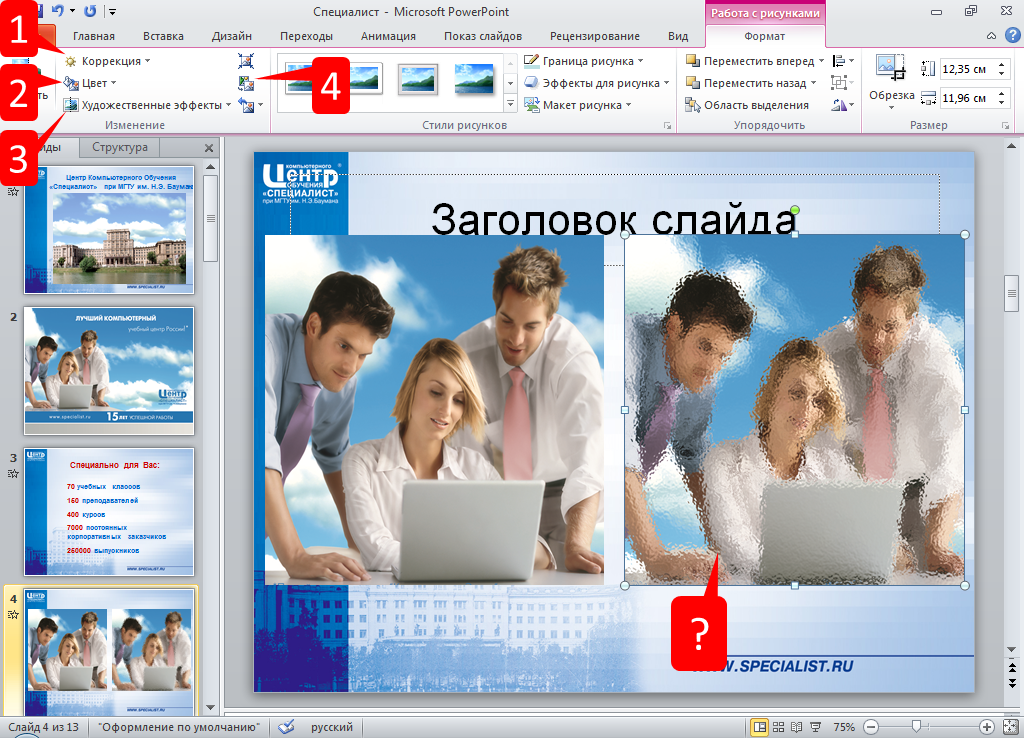Fit slide to current window icon

(x=1009, y=727)
